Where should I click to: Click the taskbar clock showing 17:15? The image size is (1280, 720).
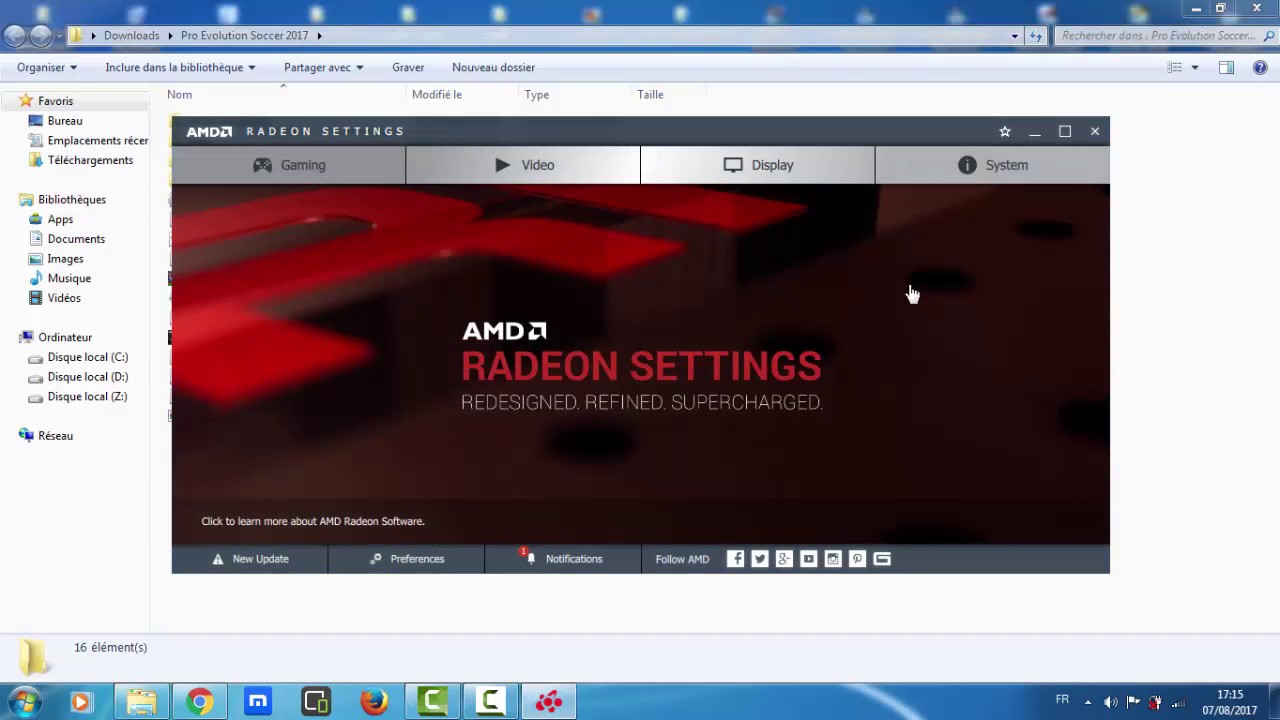[x=1230, y=702]
